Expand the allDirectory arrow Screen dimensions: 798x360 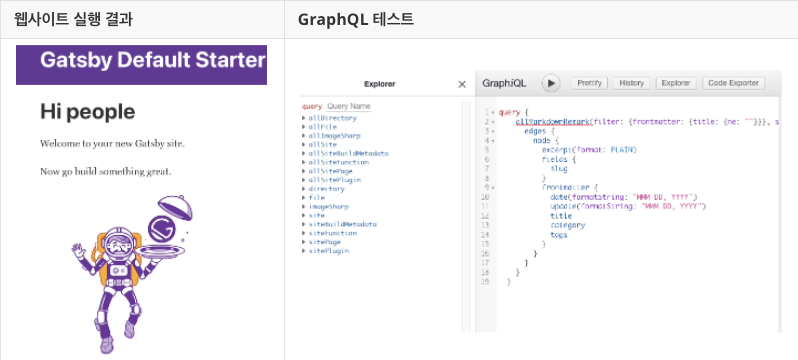pyautogui.click(x=304, y=118)
